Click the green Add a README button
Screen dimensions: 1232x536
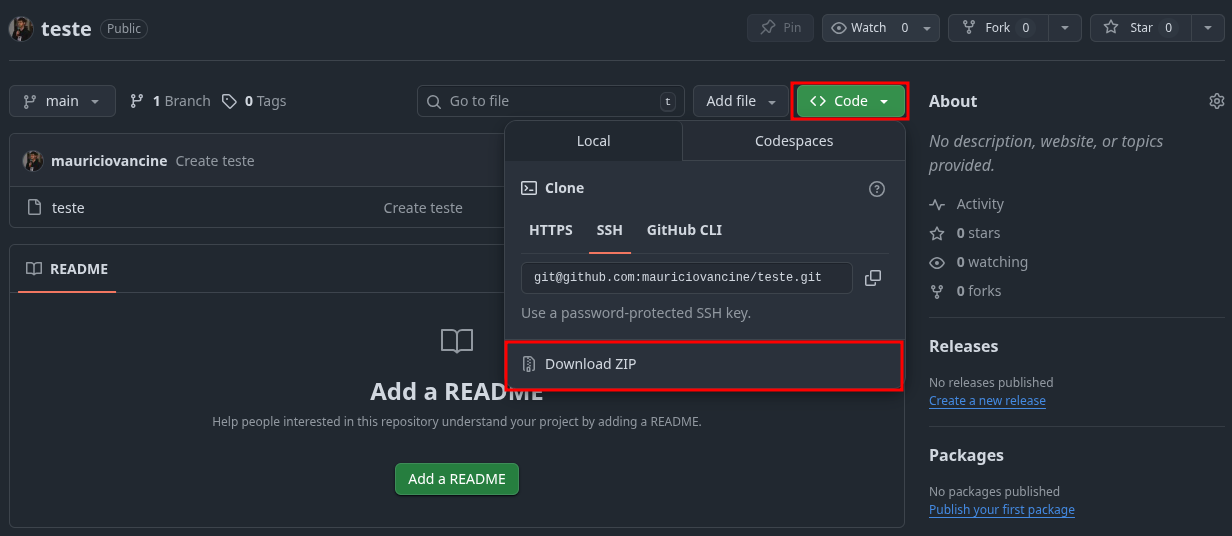(457, 479)
